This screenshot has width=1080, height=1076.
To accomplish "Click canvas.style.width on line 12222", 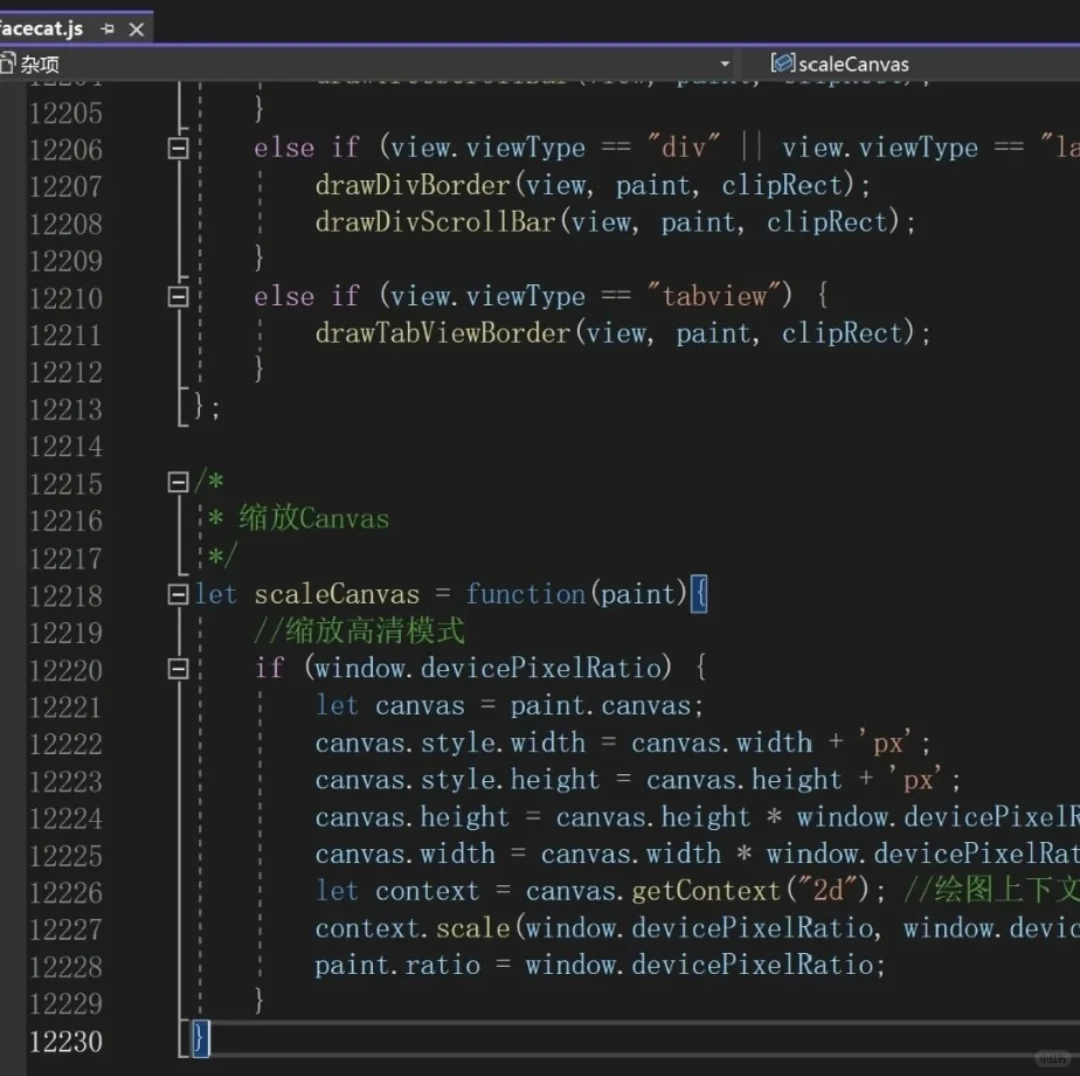I will (450, 743).
